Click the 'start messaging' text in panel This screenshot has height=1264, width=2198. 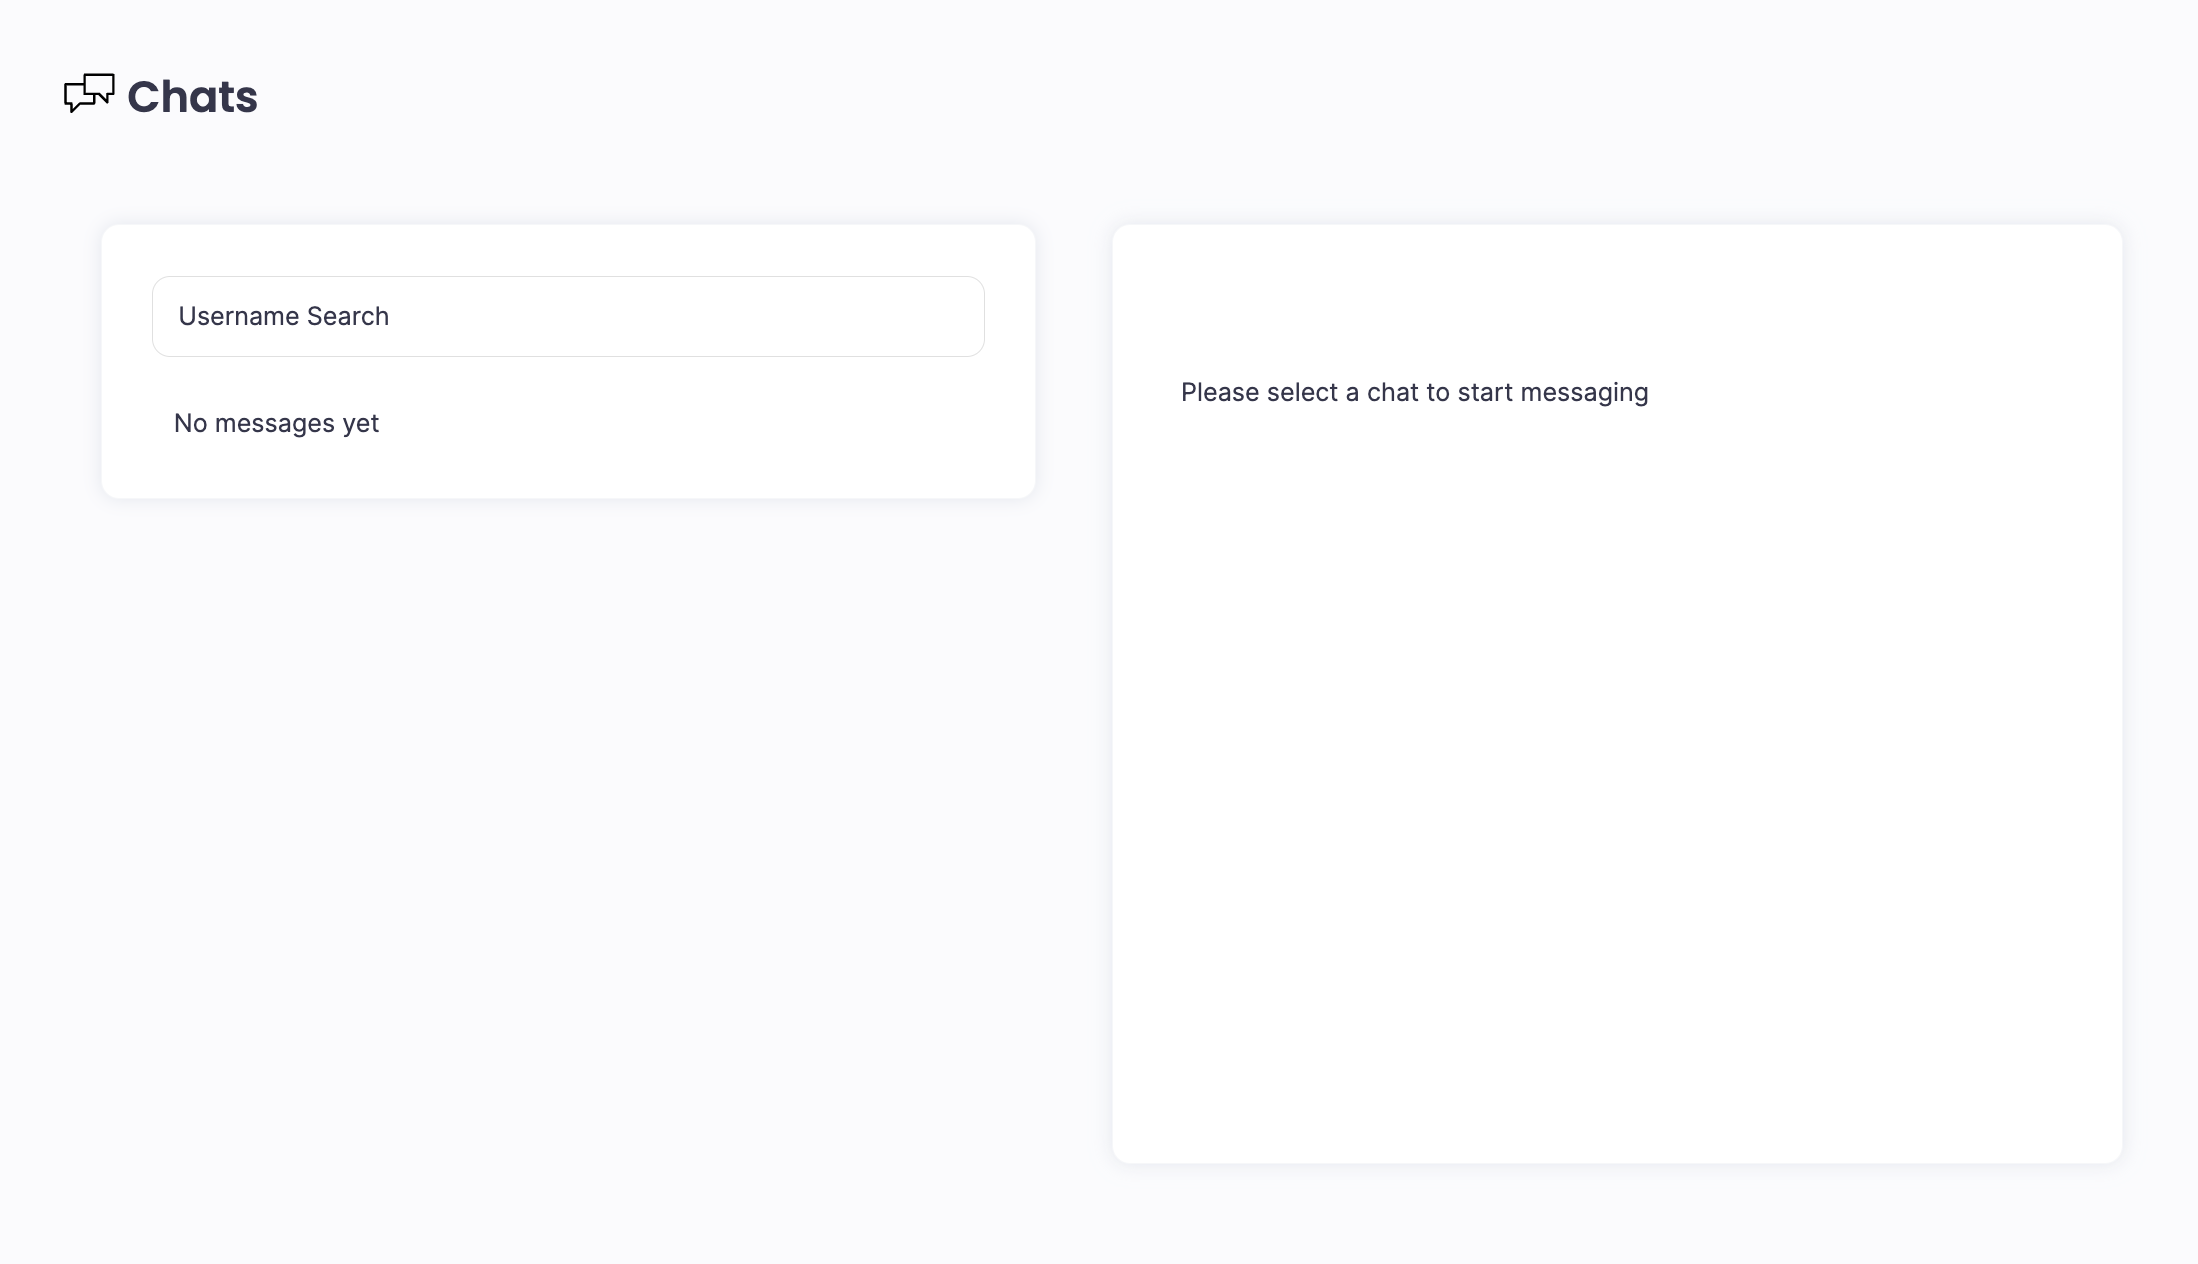pos(1552,392)
